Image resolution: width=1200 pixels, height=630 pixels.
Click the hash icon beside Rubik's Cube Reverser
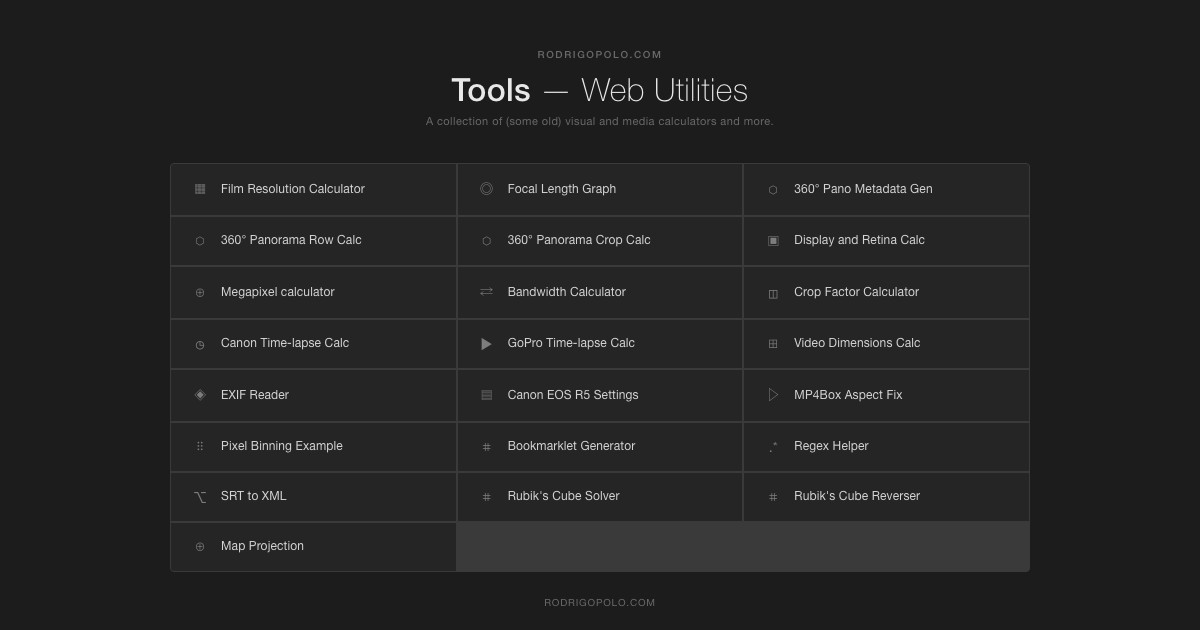pos(773,497)
